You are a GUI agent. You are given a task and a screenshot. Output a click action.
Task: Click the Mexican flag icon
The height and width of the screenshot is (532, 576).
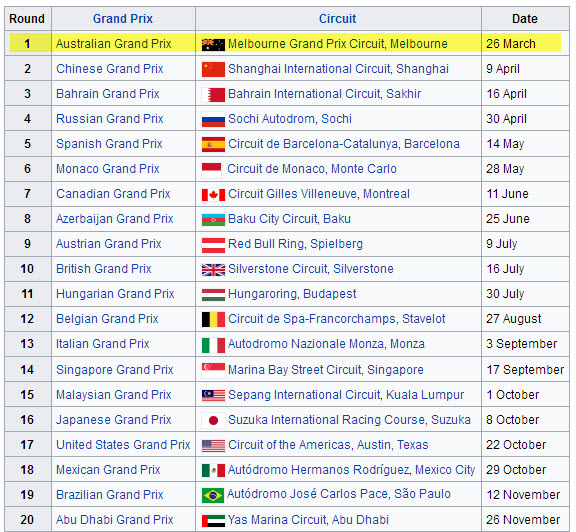pos(213,470)
